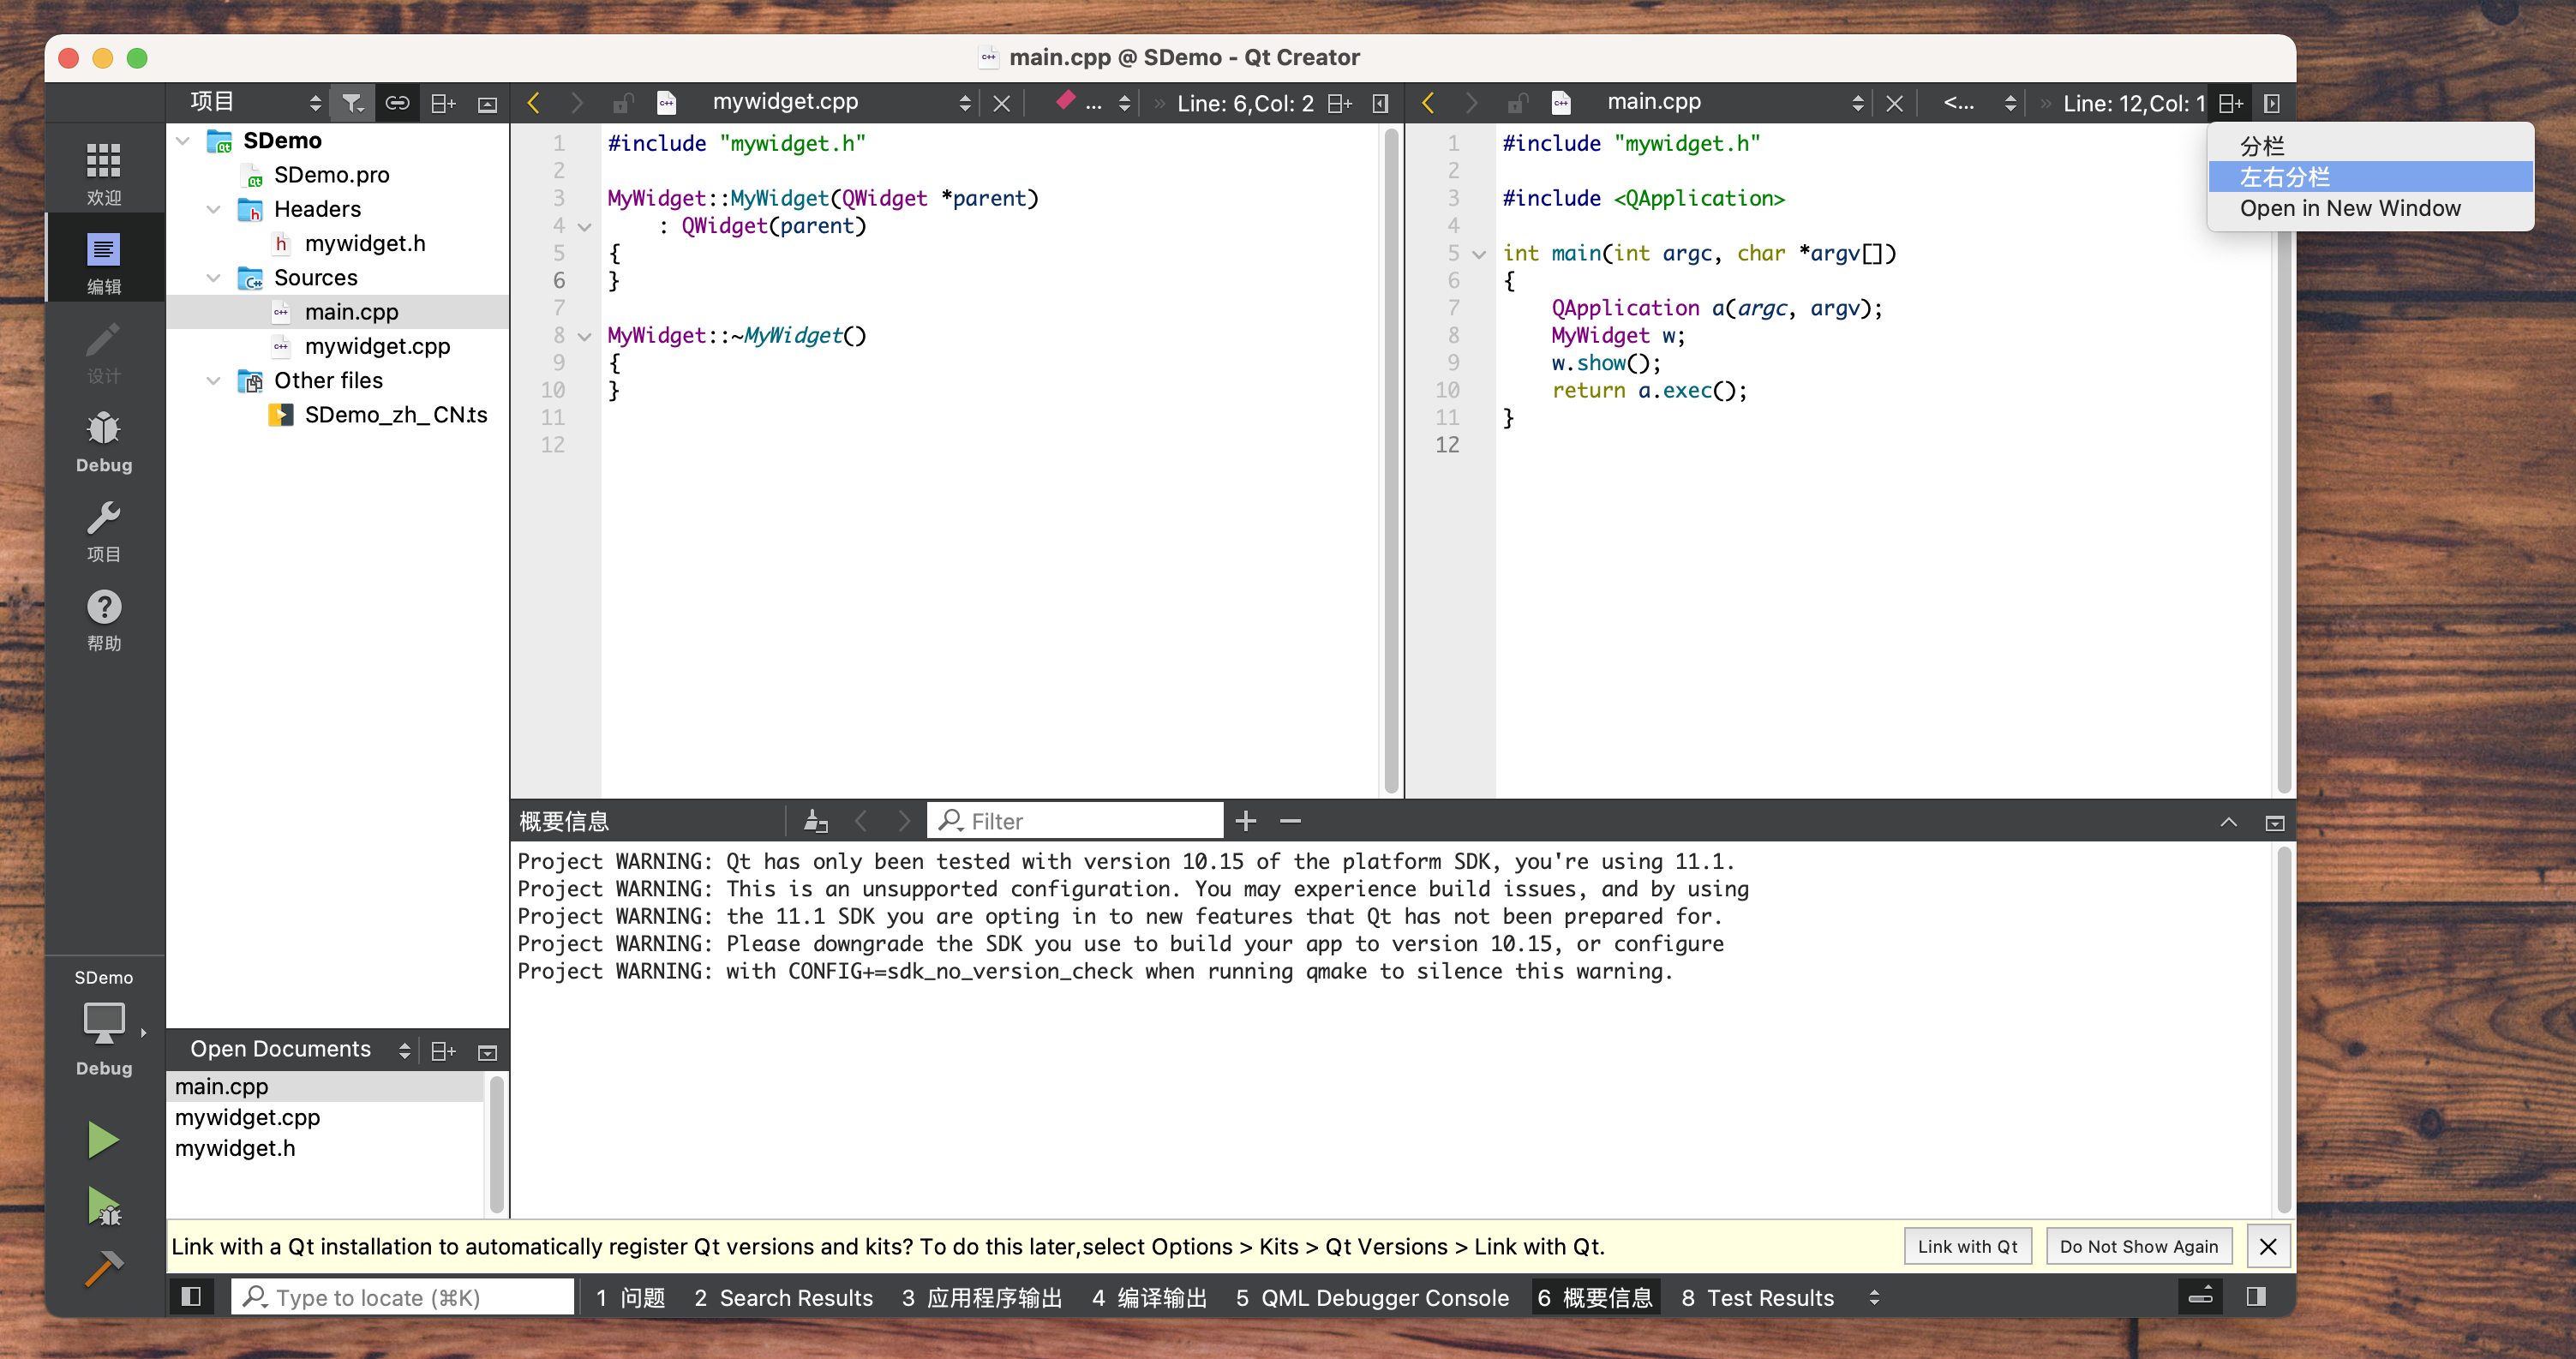Image resolution: width=2576 pixels, height=1359 pixels.
Task: Collapse the Sources folder
Action: pyautogui.click(x=213, y=278)
